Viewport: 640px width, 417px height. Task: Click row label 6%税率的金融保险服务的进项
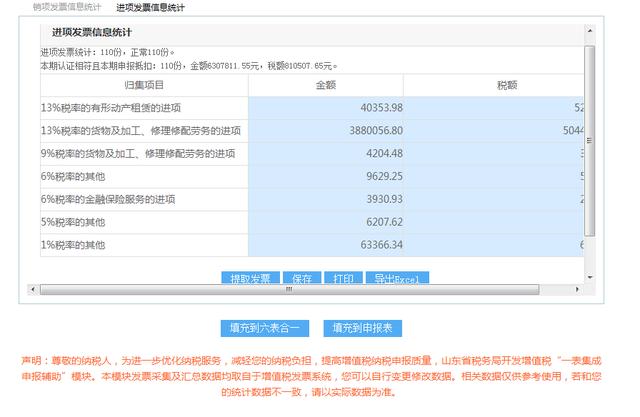[108, 199]
